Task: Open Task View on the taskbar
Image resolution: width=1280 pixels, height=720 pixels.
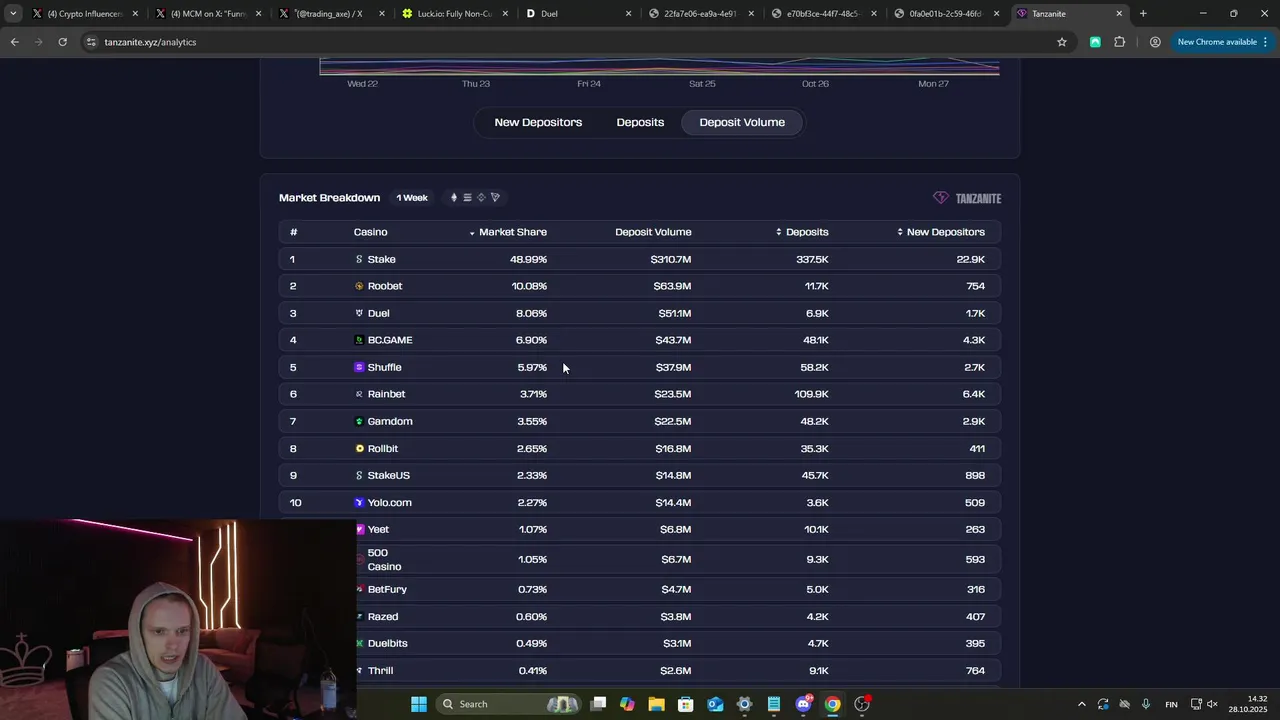Action: coord(598,704)
